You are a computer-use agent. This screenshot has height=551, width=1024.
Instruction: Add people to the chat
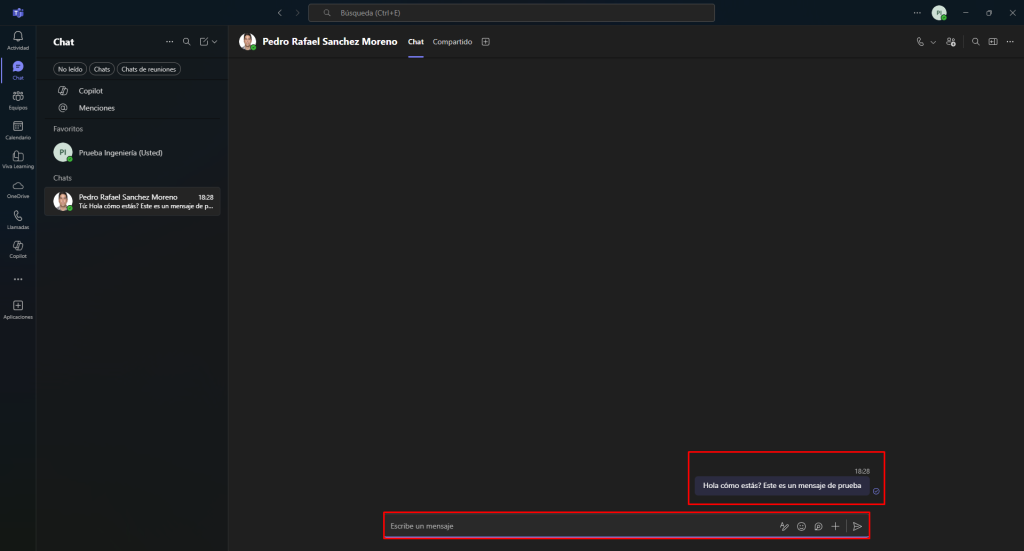click(951, 42)
